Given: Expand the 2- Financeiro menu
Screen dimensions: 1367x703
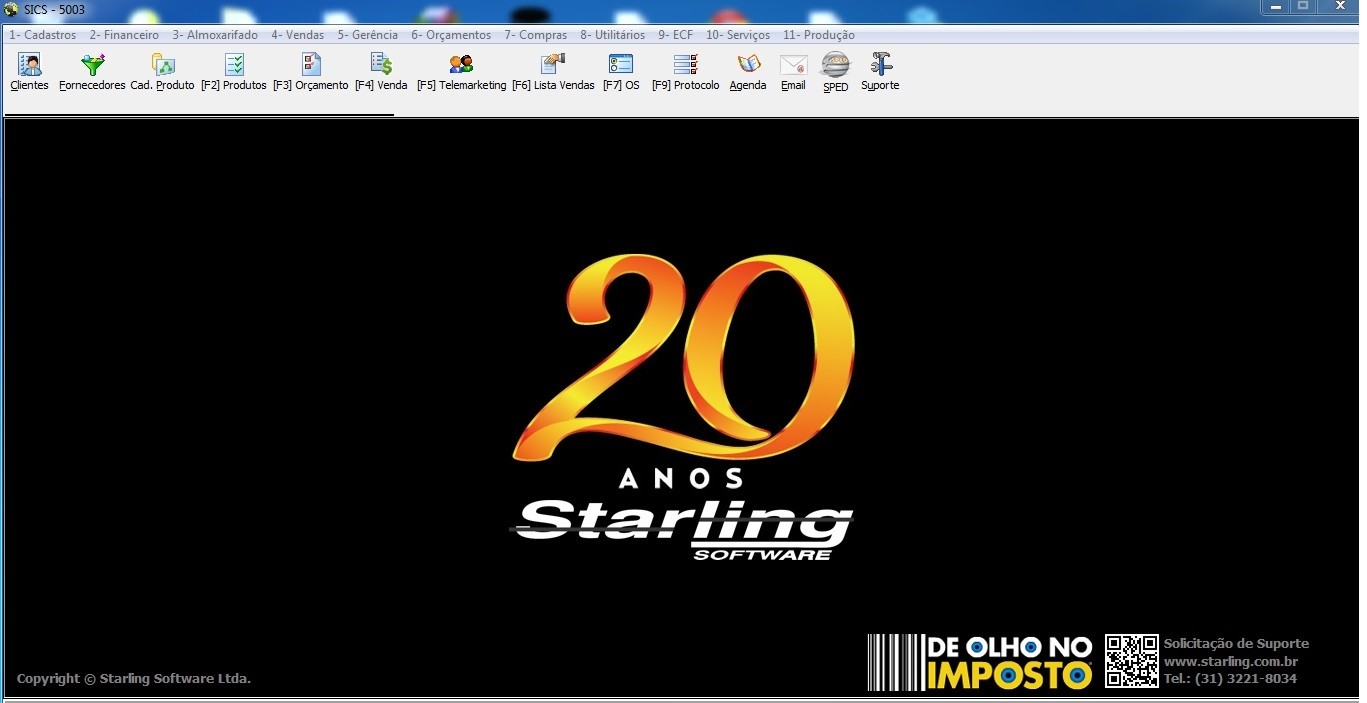Looking at the screenshot, I should [124, 35].
